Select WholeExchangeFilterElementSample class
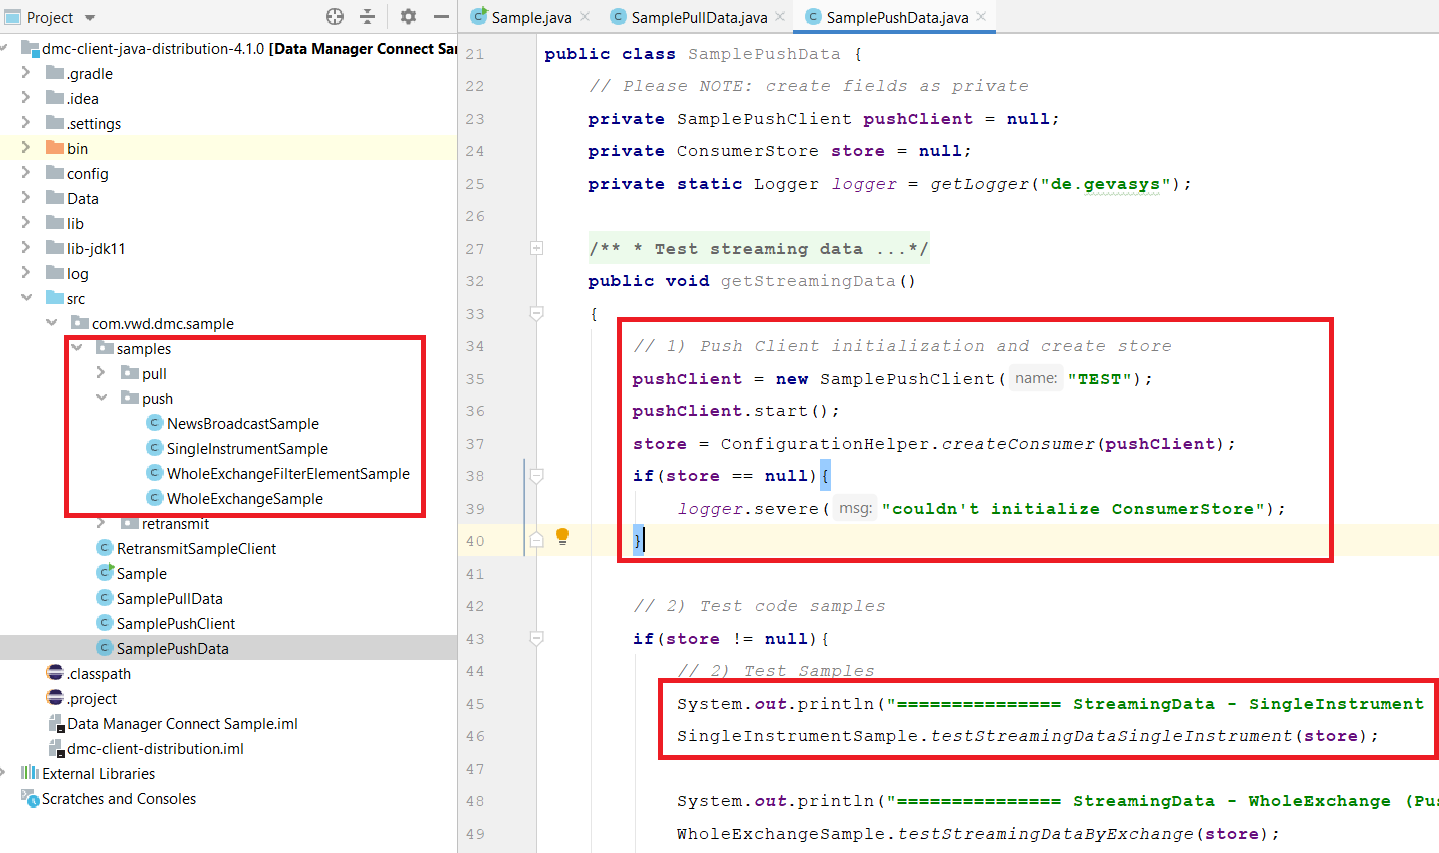Screen dimensions: 1439x853 coord(288,474)
